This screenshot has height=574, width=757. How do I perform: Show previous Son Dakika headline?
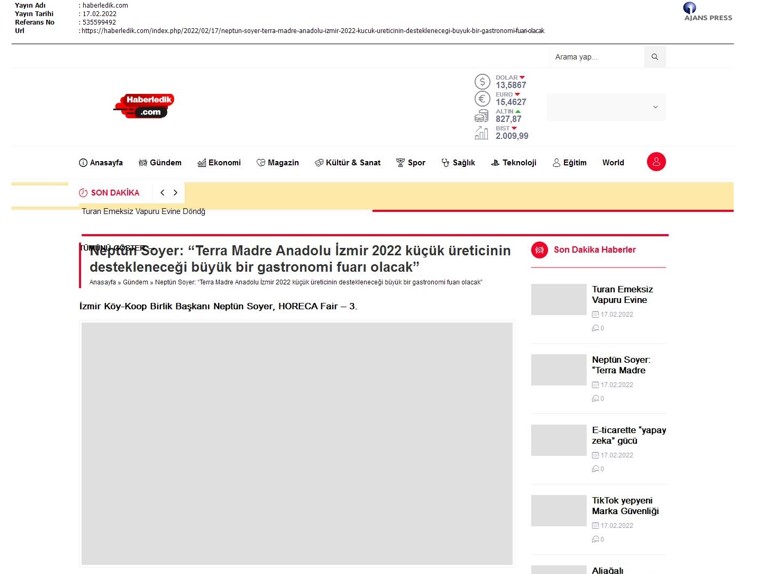click(162, 193)
